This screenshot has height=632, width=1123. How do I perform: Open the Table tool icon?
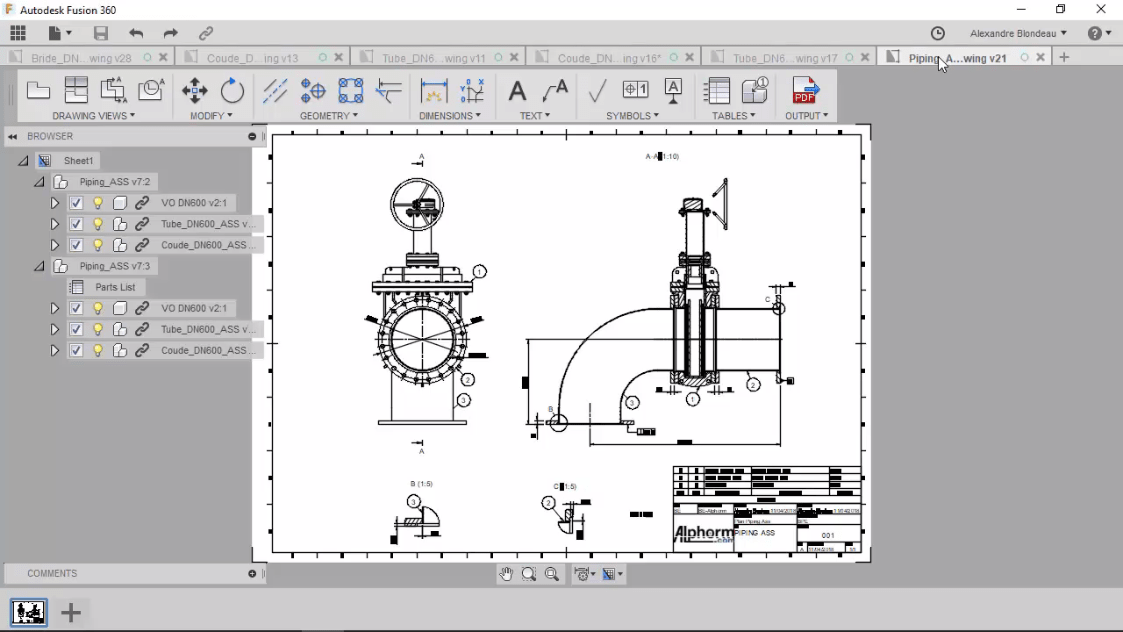tap(716, 91)
